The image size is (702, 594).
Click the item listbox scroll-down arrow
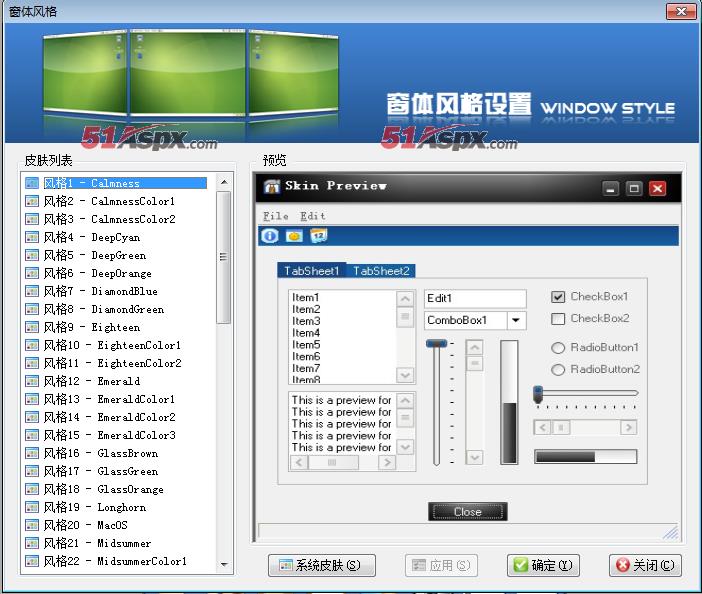point(405,375)
